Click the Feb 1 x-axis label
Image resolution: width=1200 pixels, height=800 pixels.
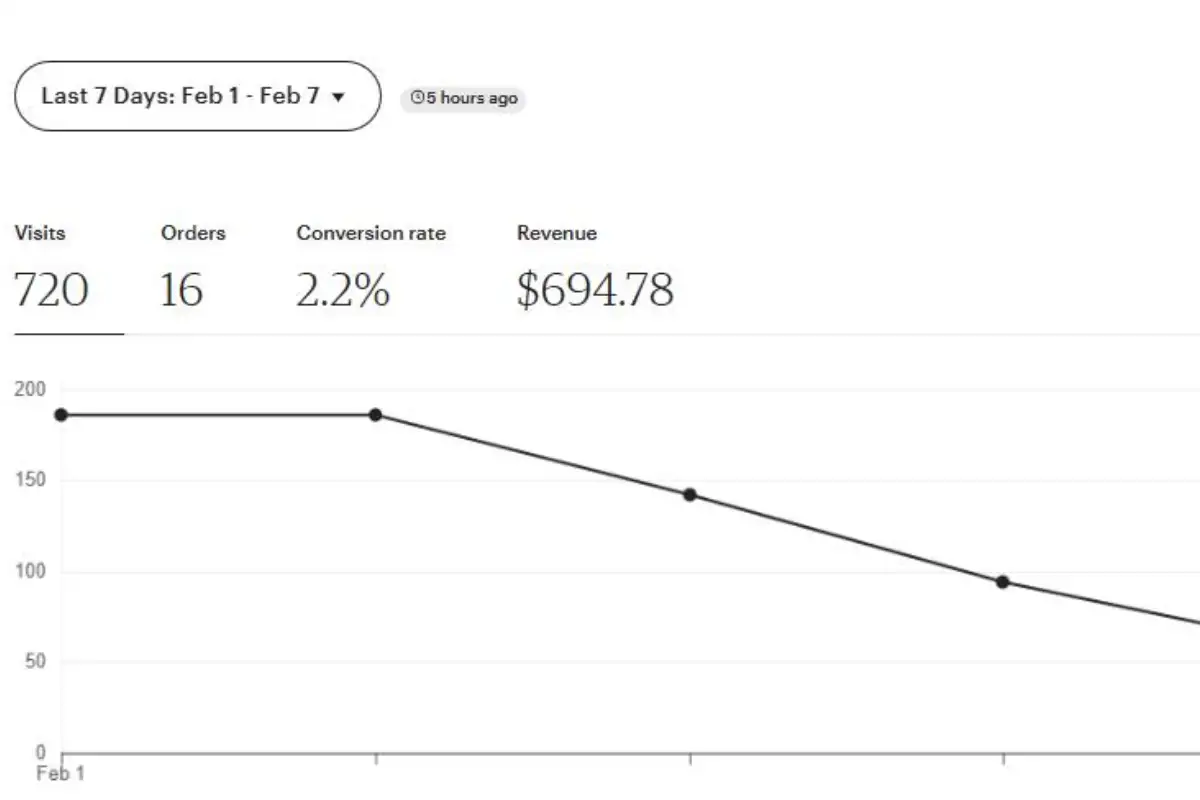pos(60,774)
